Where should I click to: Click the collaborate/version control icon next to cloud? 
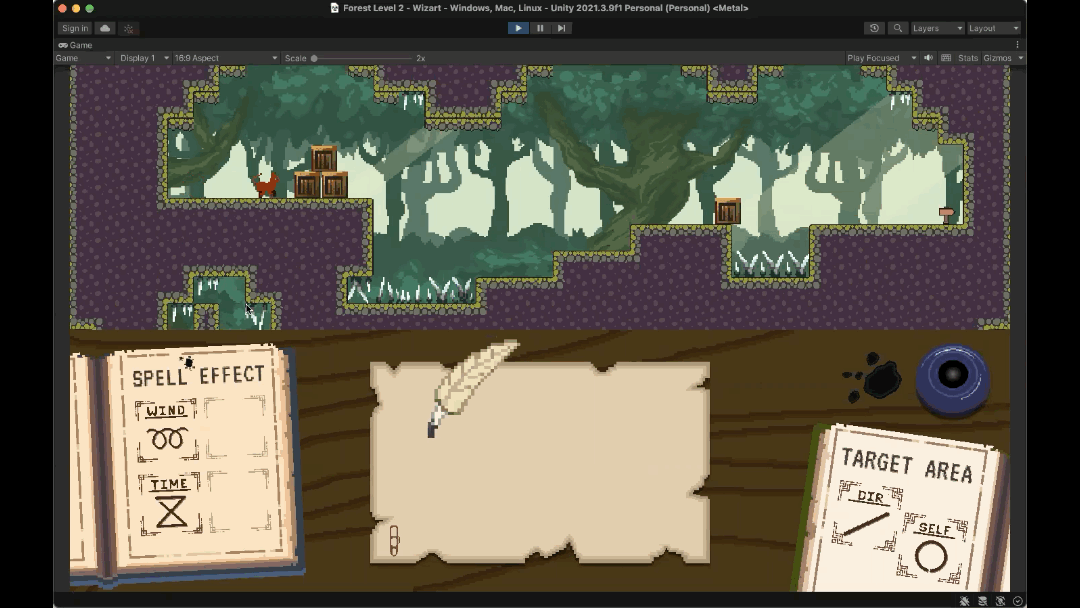[x=129, y=28]
